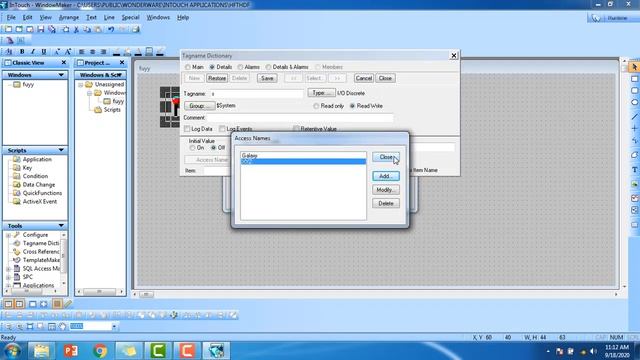The width and height of the screenshot is (640, 360).
Task: Click the New Window toolbar icon
Action: pyautogui.click(x=8, y=29)
